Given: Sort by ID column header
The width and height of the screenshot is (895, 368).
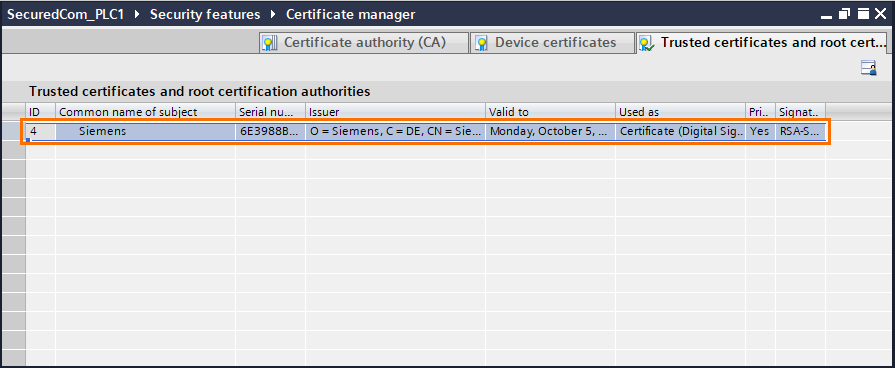Looking at the screenshot, I should click(x=41, y=112).
